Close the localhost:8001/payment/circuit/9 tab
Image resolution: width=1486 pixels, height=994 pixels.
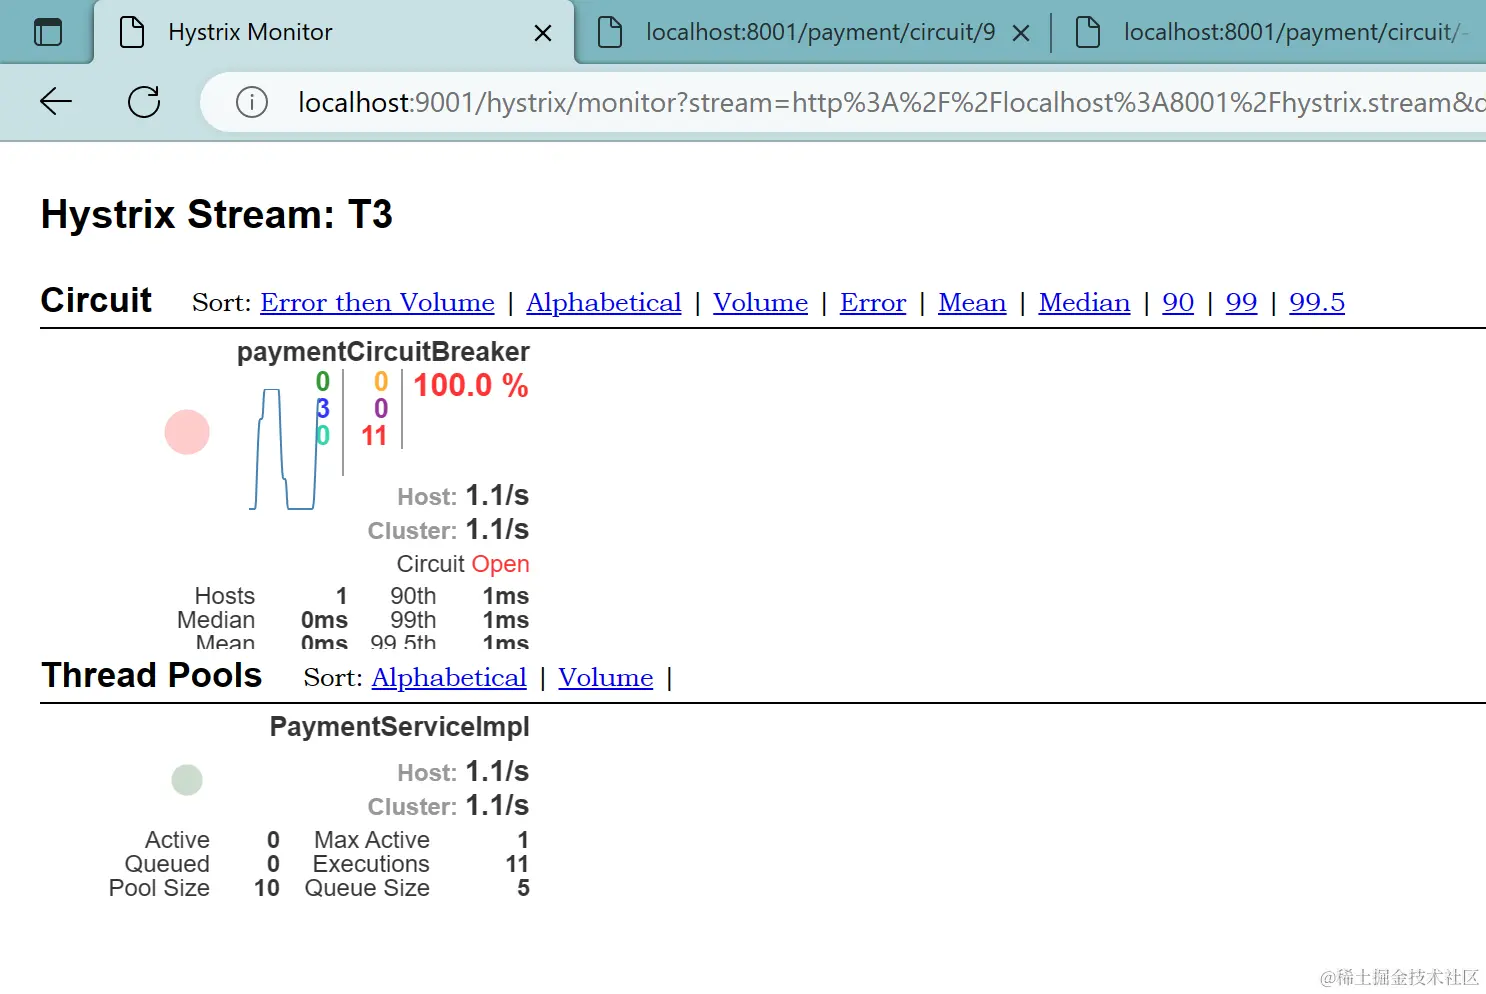(1021, 33)
